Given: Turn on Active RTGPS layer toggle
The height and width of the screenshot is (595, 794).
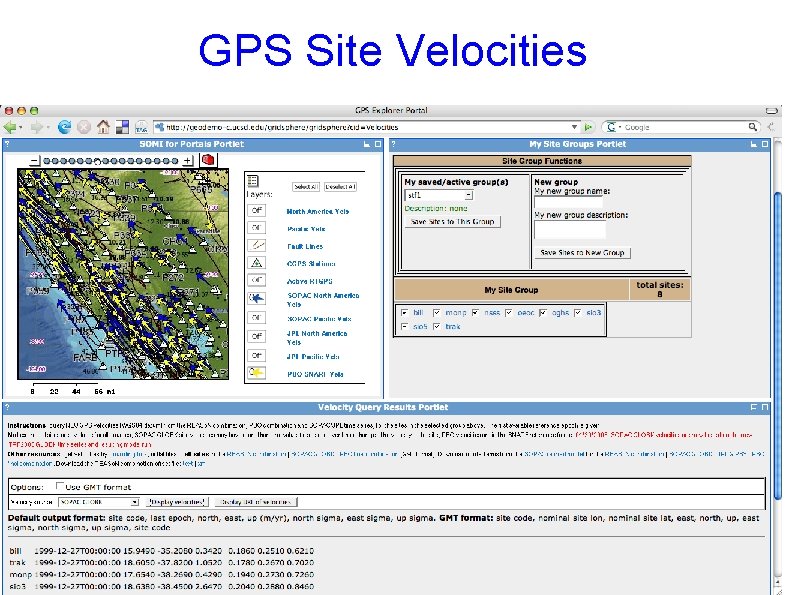Looking at the screenshot, I should (x=257, y=280).
